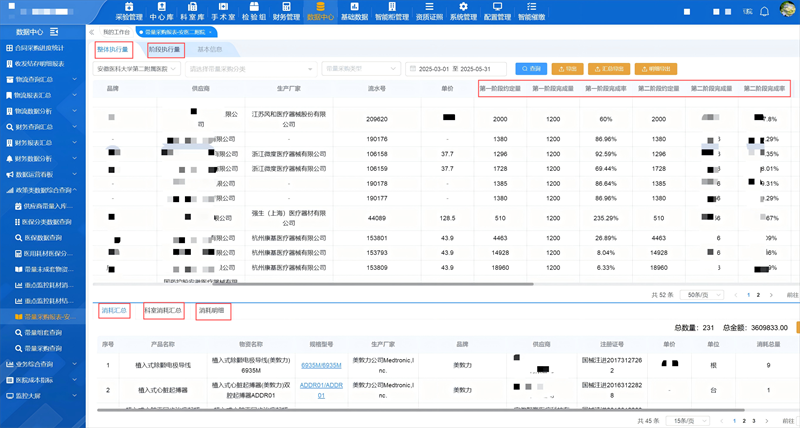Open the 15条/页 page size dropdown

pos(688,421)
